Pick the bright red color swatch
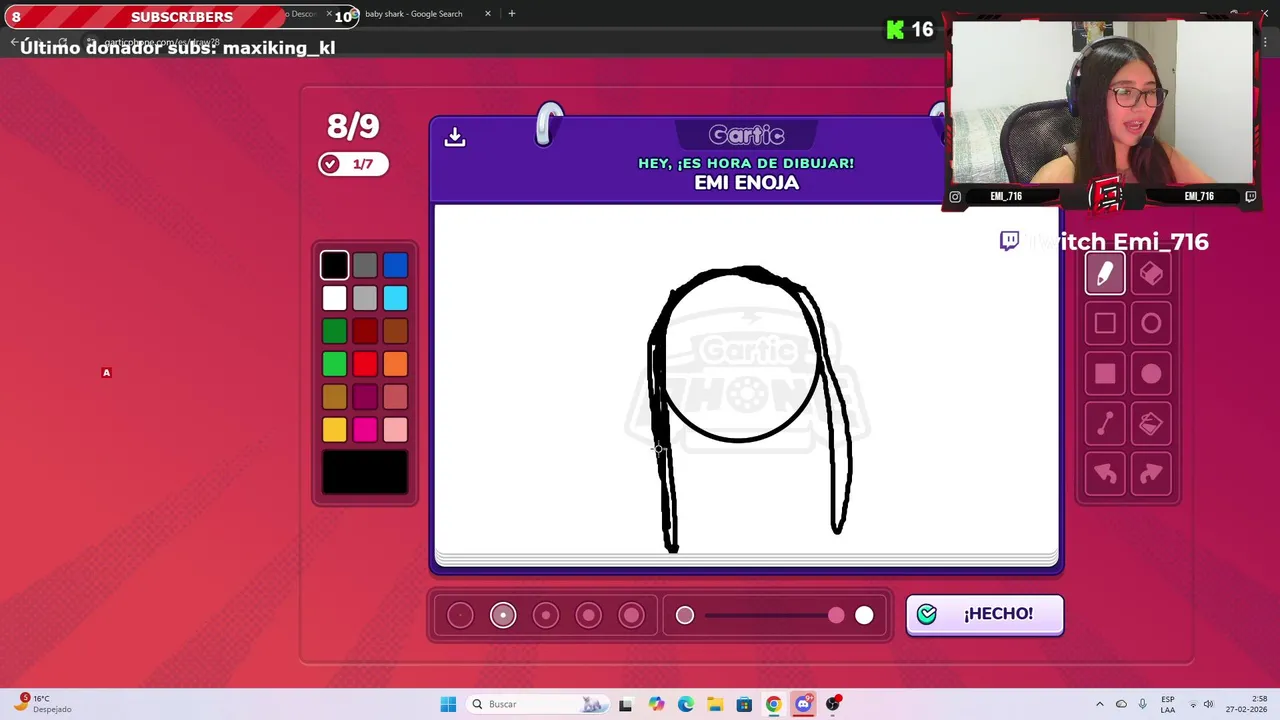Image resolution: width=1280 pixels, height=720 pixels. pos(365,364)
